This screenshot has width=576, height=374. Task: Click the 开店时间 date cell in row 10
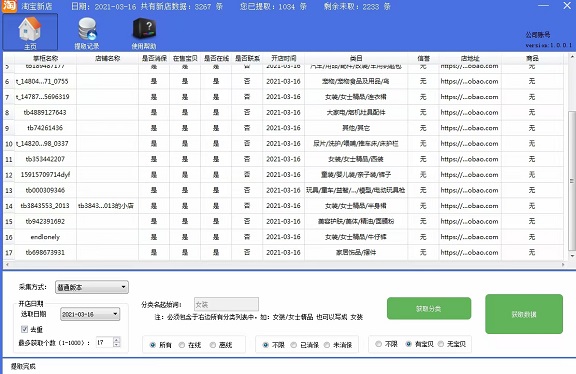[284, 144]
